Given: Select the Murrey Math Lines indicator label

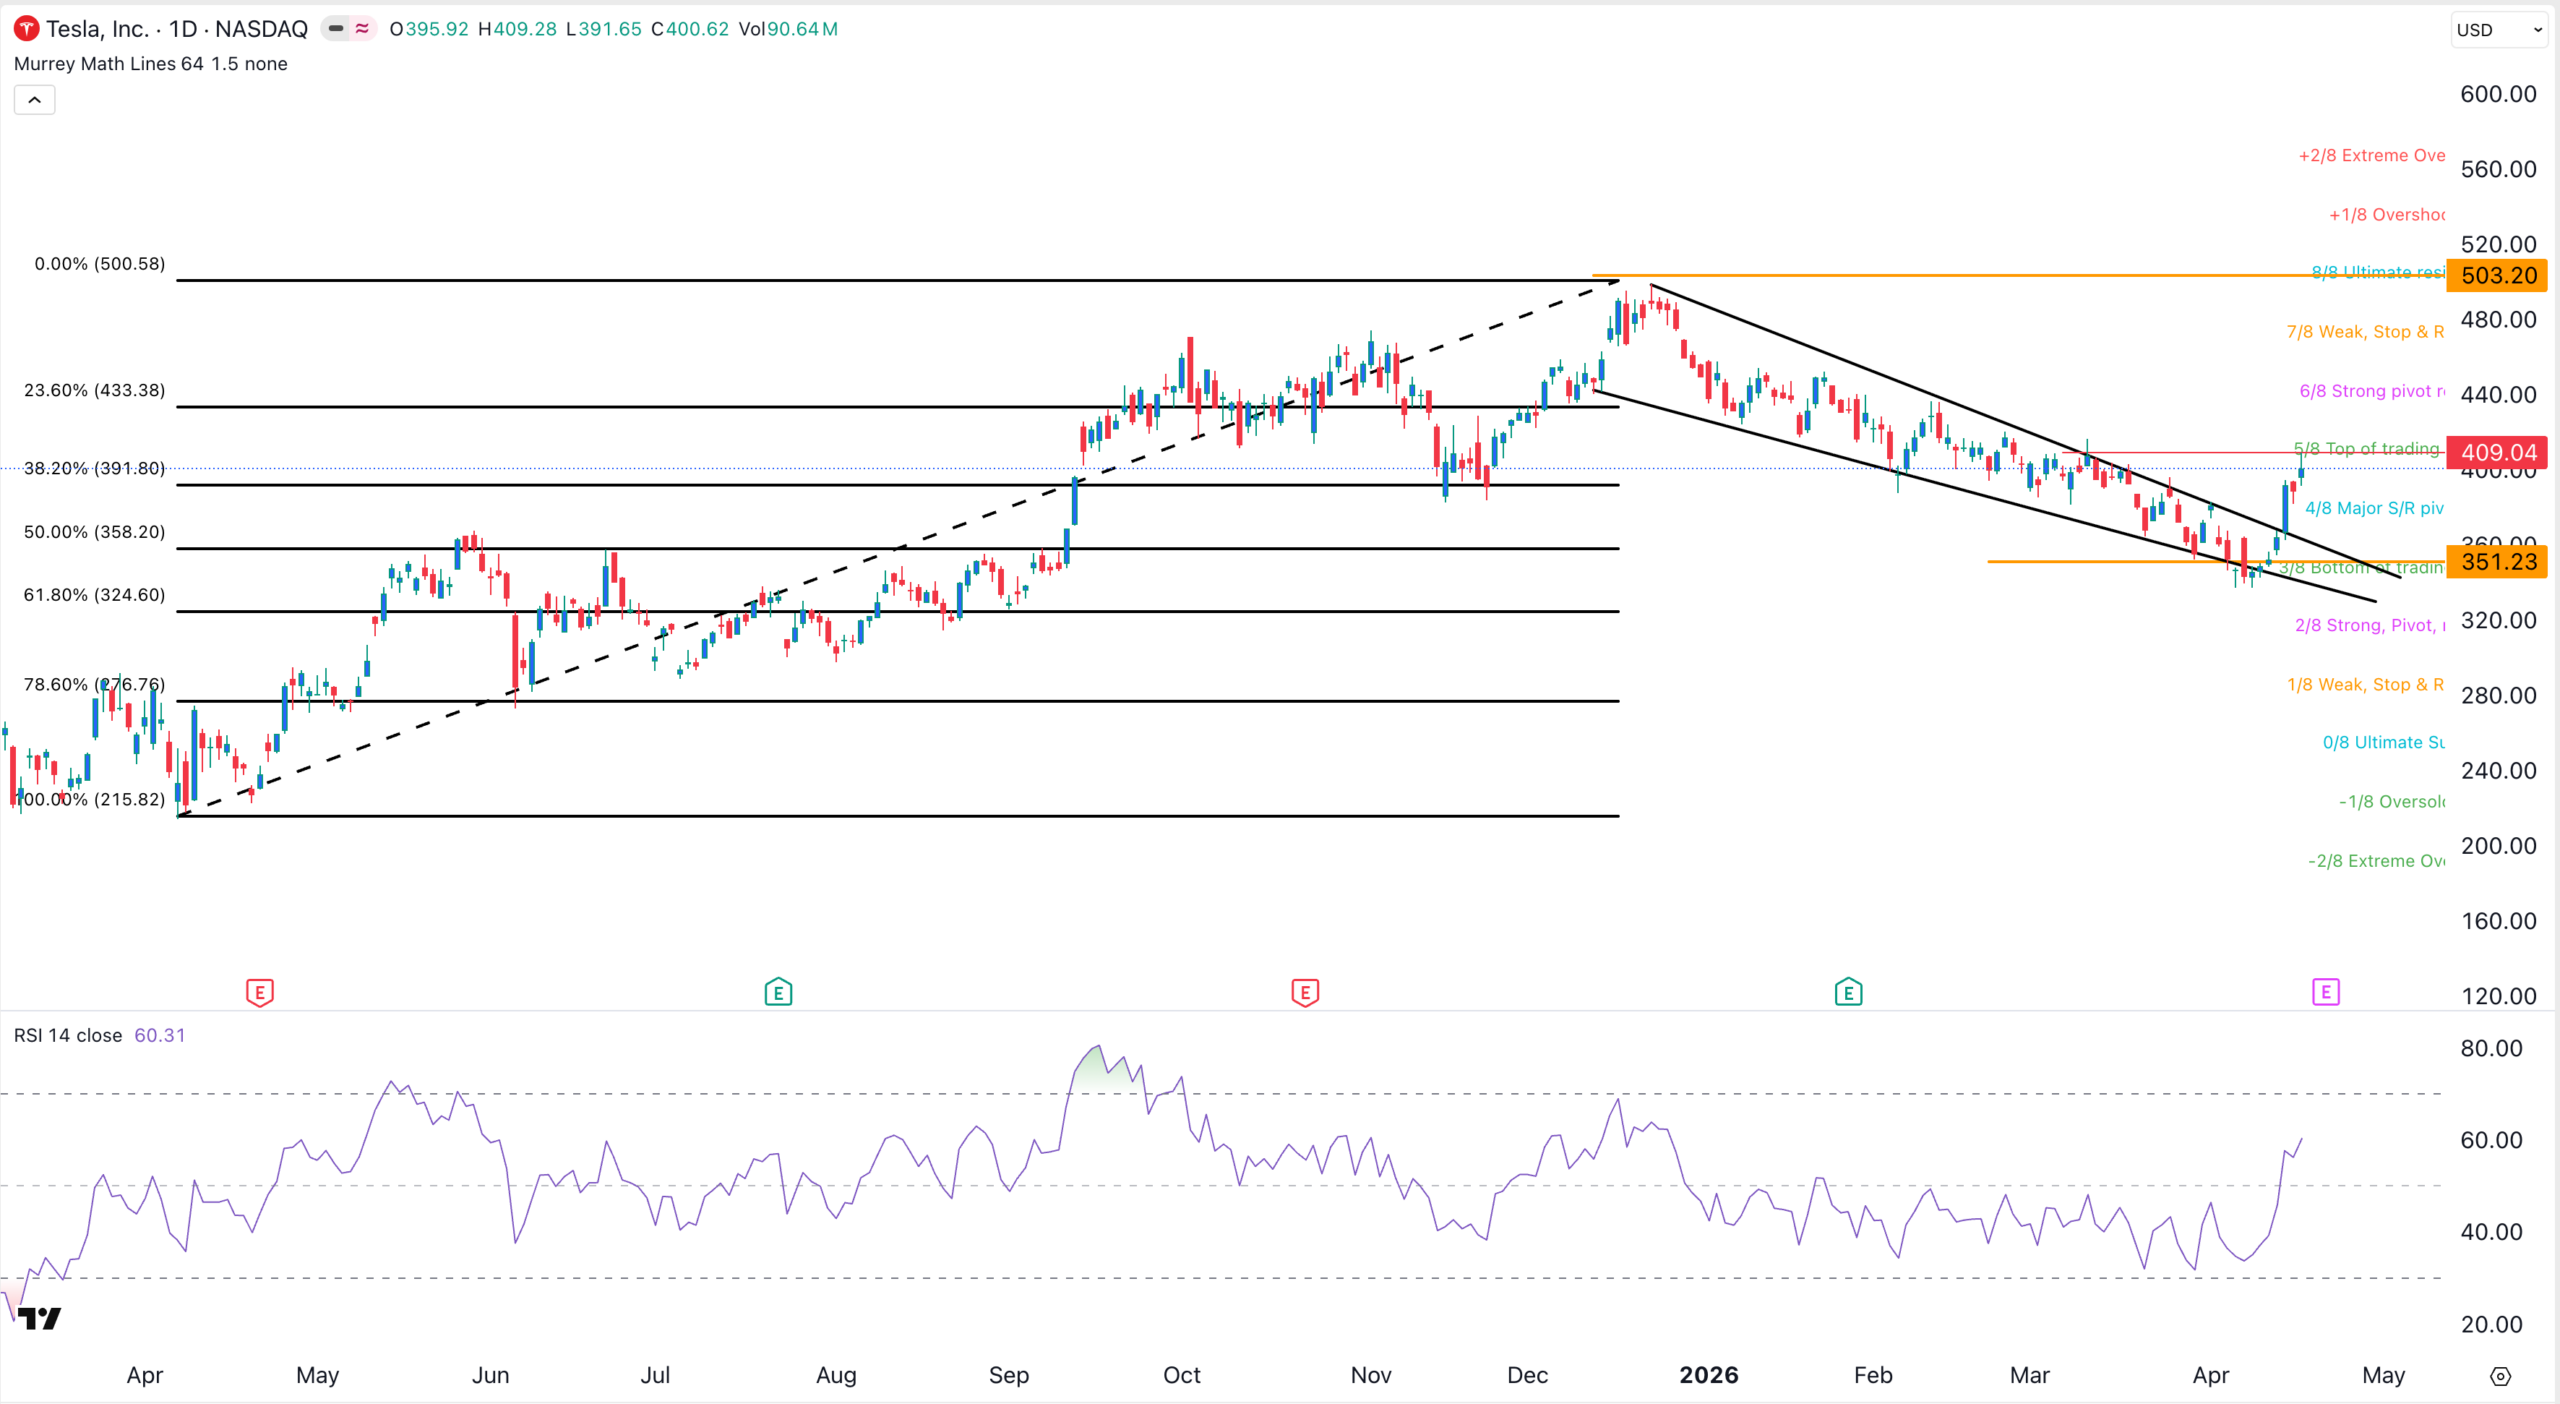Looking at the screenshot, I should click(x=151, y=64).
